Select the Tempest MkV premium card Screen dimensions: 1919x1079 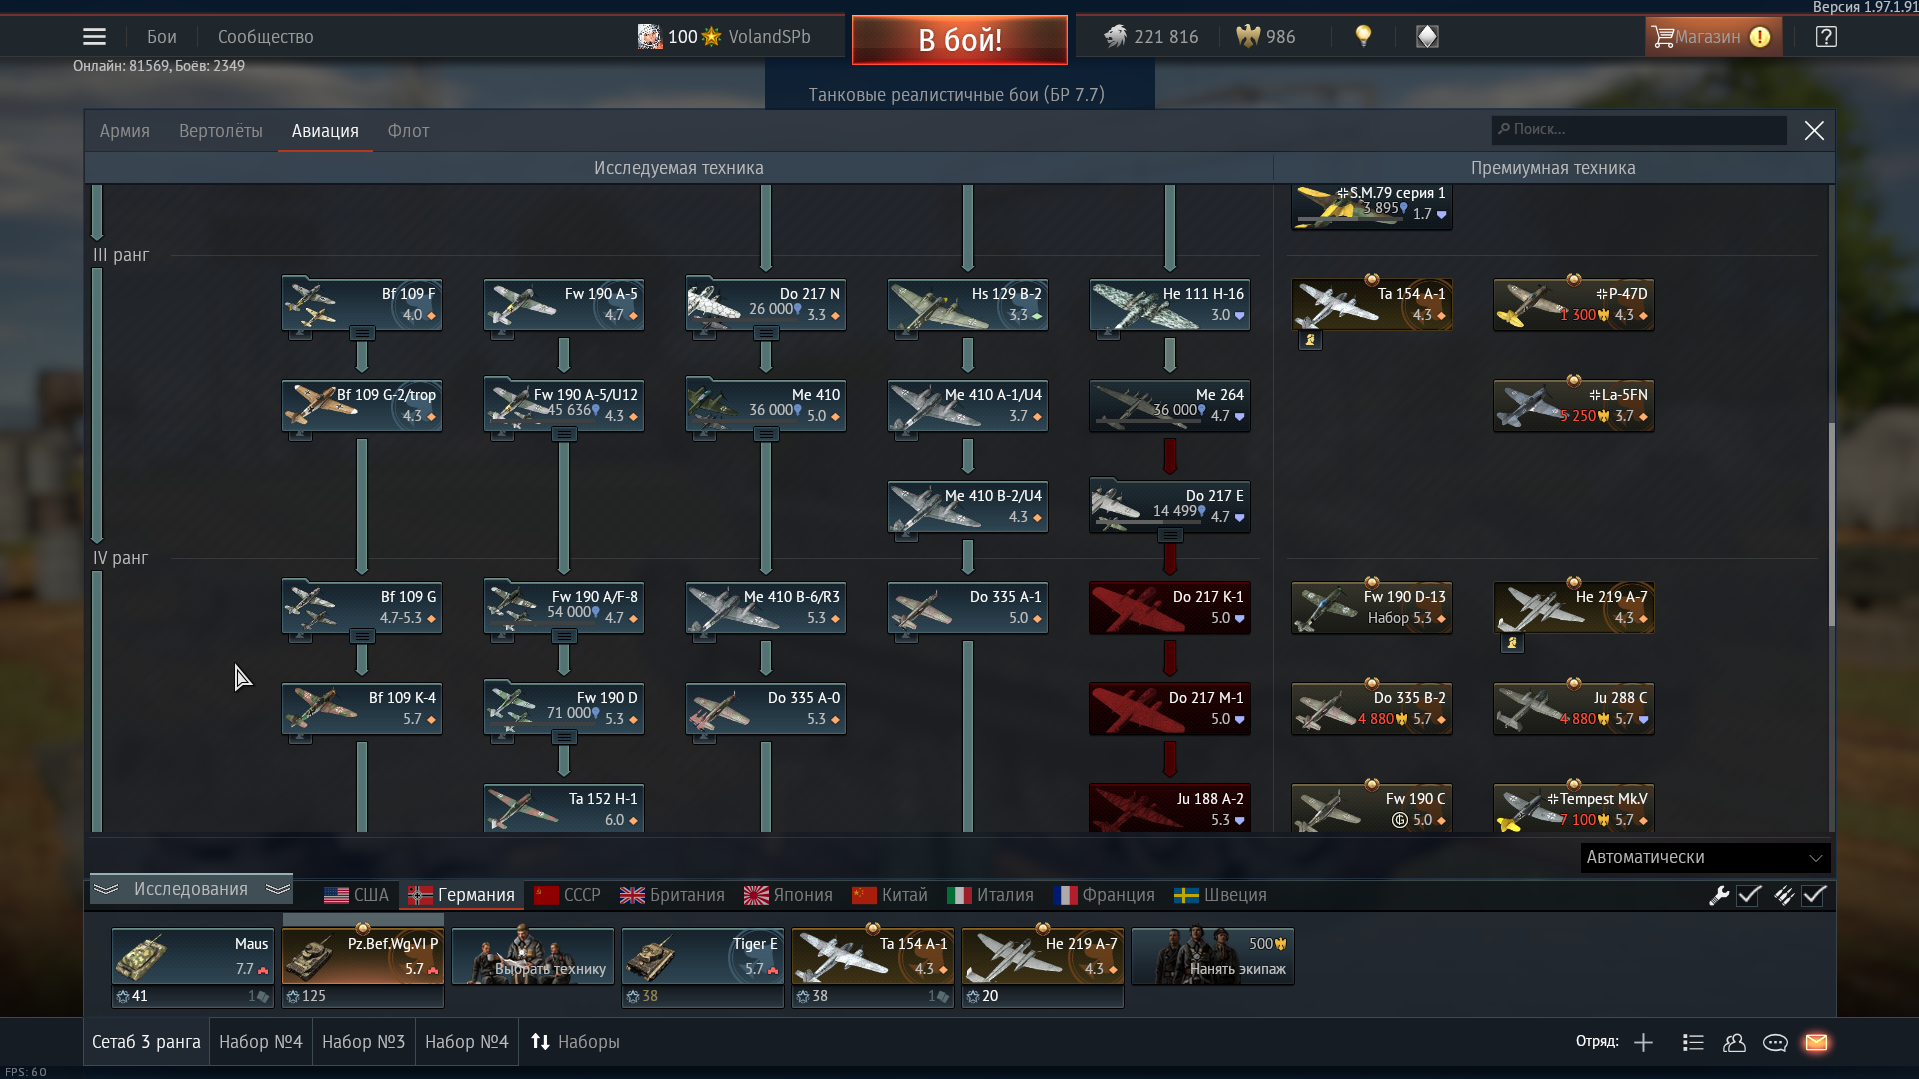pos(1574,808)
